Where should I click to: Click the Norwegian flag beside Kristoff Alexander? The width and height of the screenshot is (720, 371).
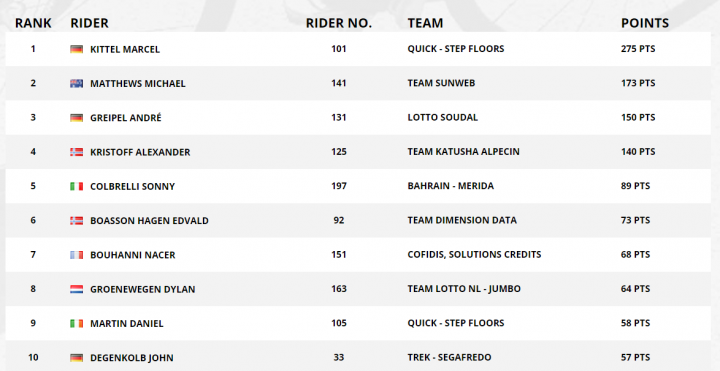click(76, 152)
